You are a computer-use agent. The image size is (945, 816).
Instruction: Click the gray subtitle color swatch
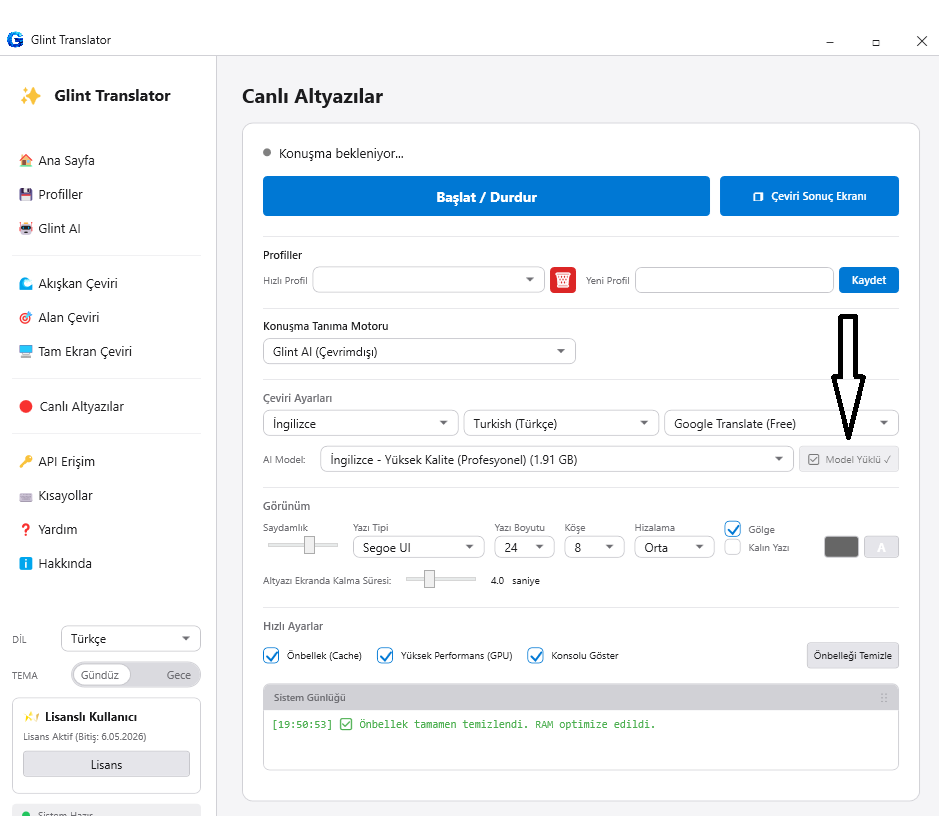point(841,547)
